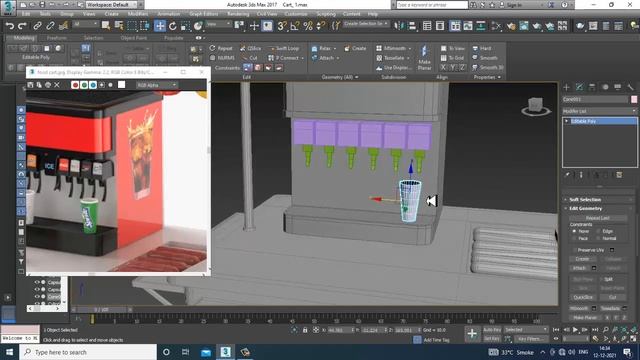Activate Select and Rotate tool

tap(173, 26)
